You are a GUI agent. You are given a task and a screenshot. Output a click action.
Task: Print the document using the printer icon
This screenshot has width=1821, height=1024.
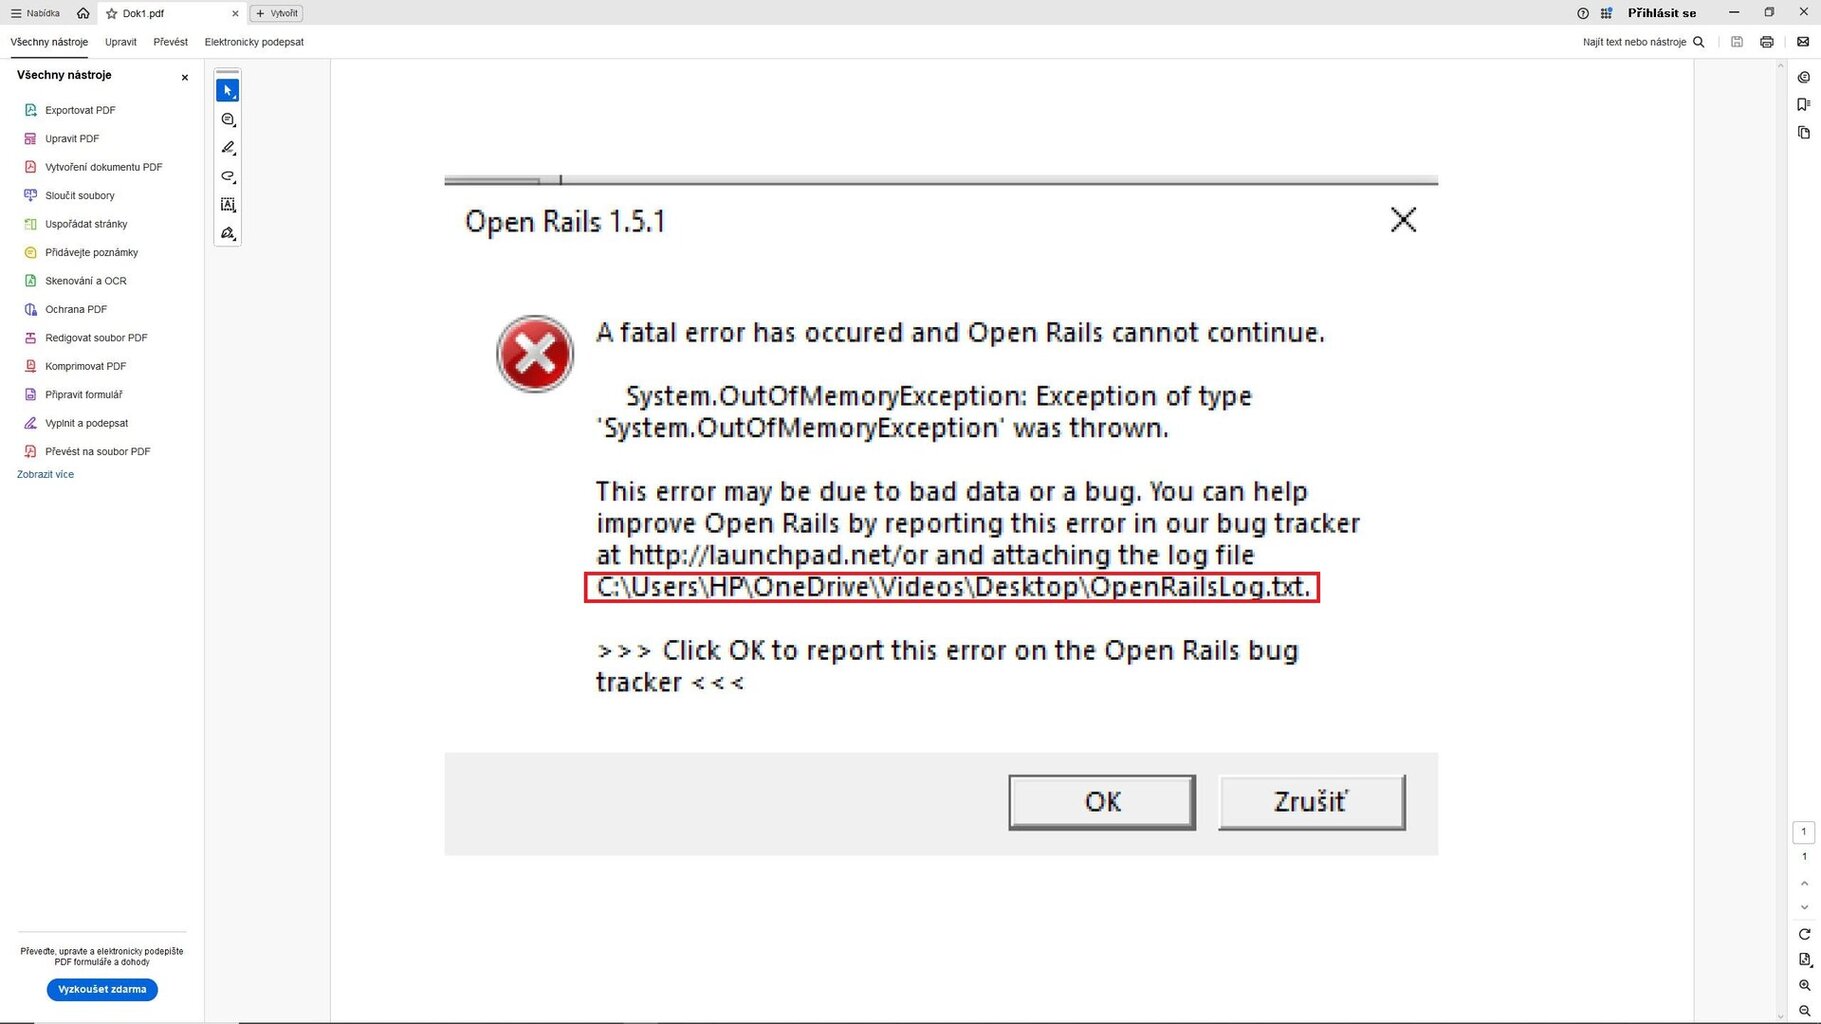(x=1767, y=42)
